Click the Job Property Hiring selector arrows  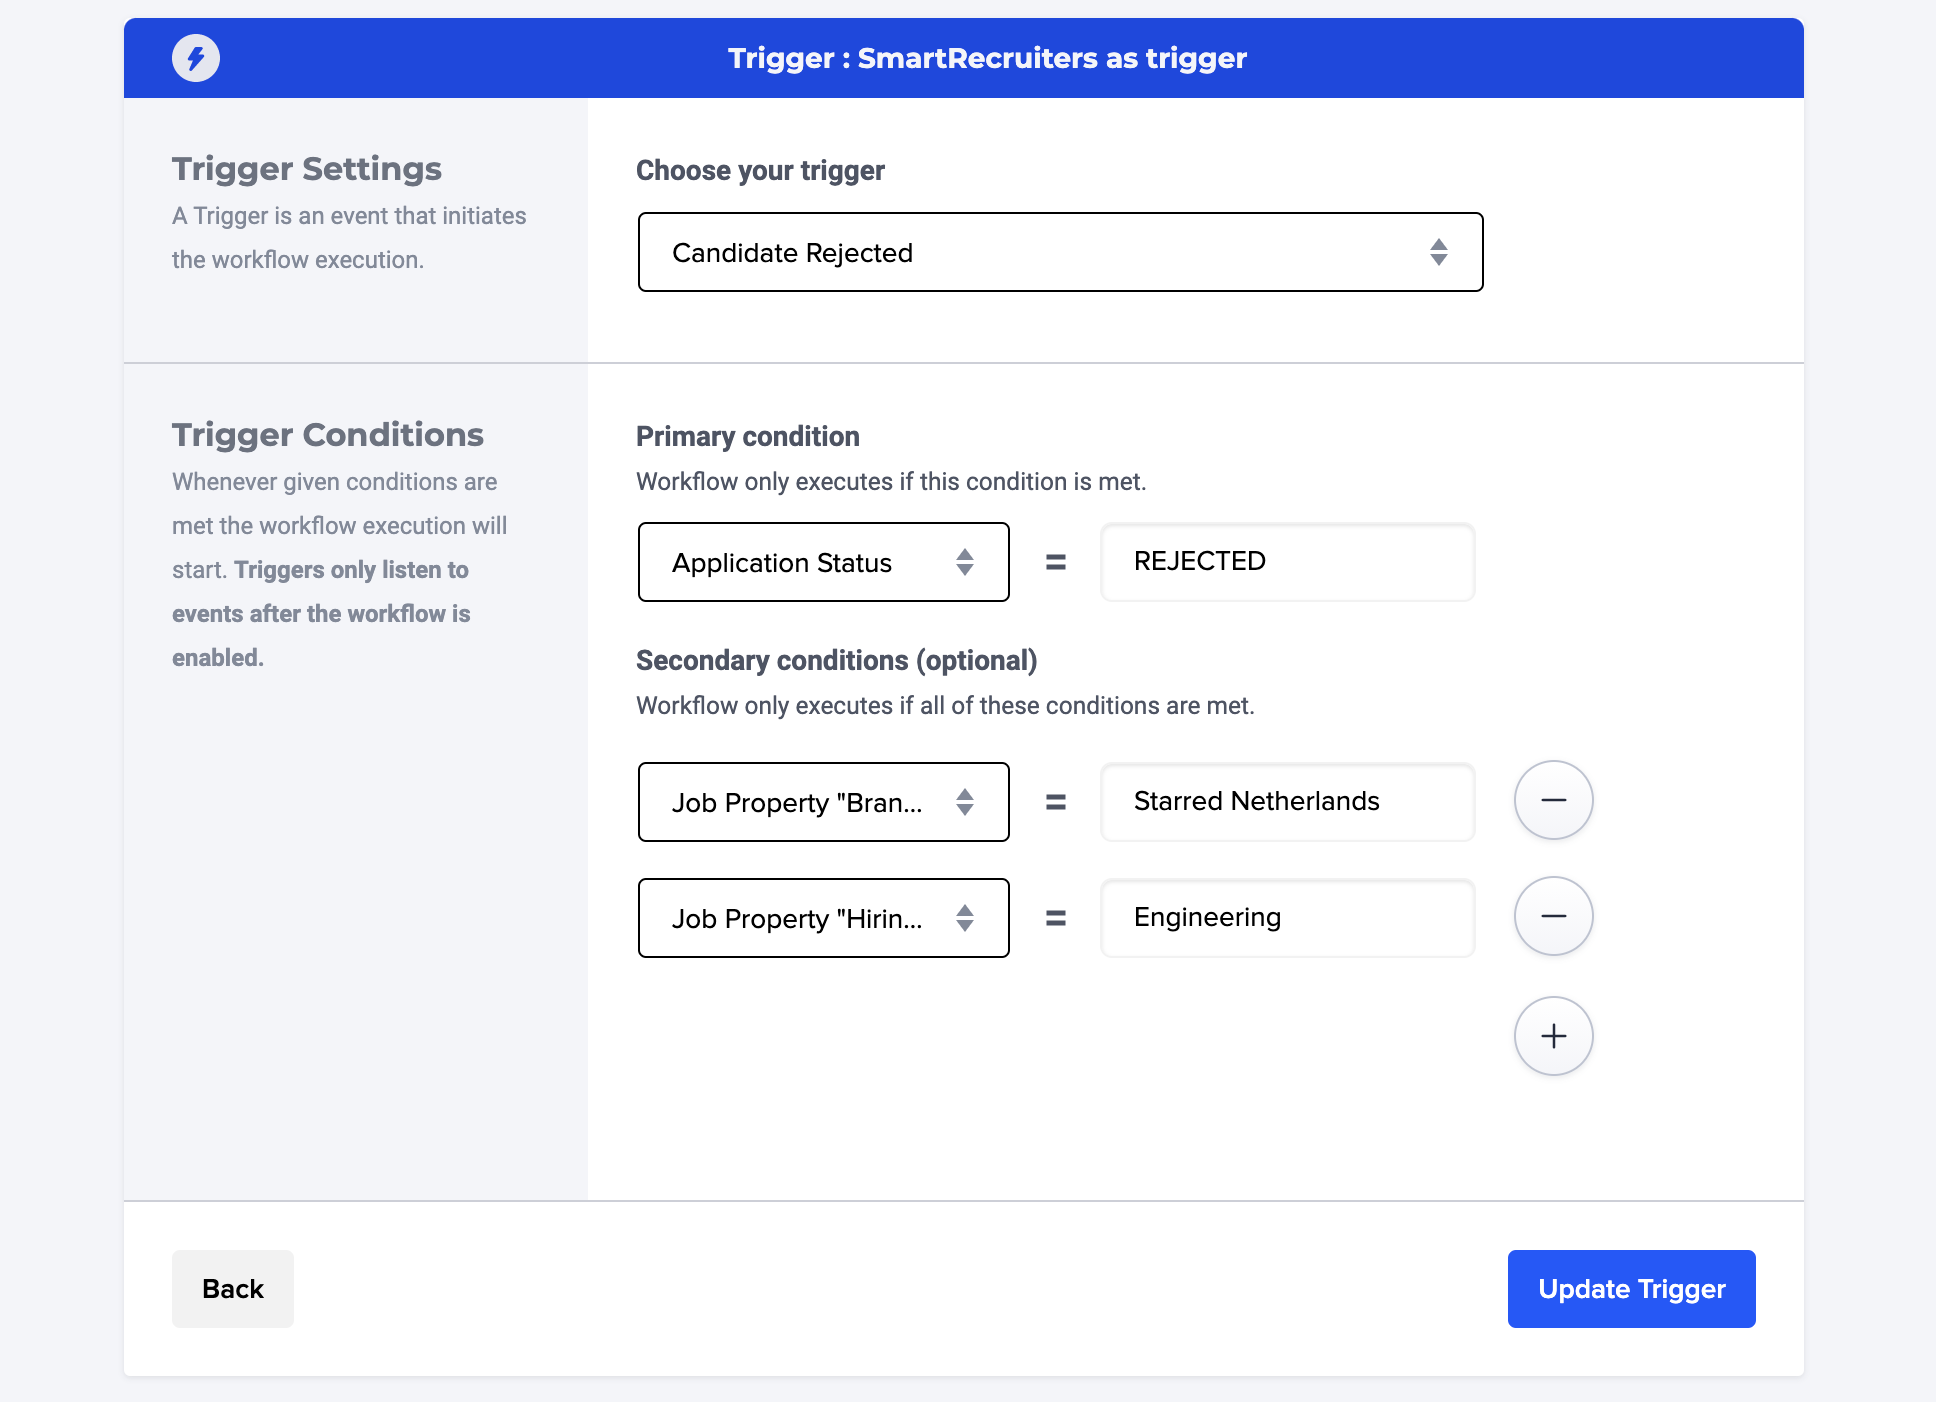coord(964,918)
